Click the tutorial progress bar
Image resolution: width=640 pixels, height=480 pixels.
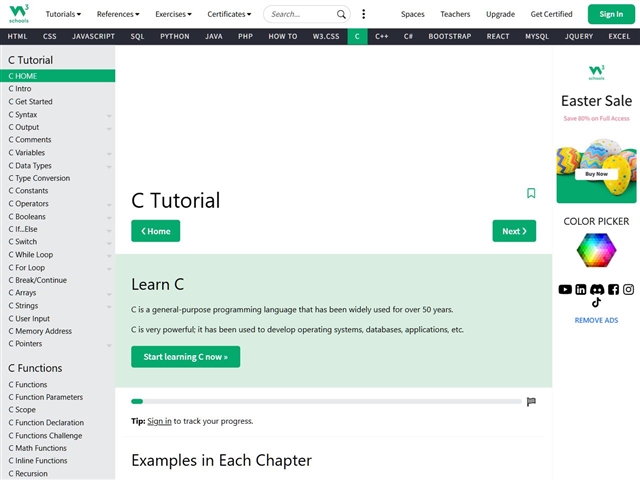(x=326, y=402)
